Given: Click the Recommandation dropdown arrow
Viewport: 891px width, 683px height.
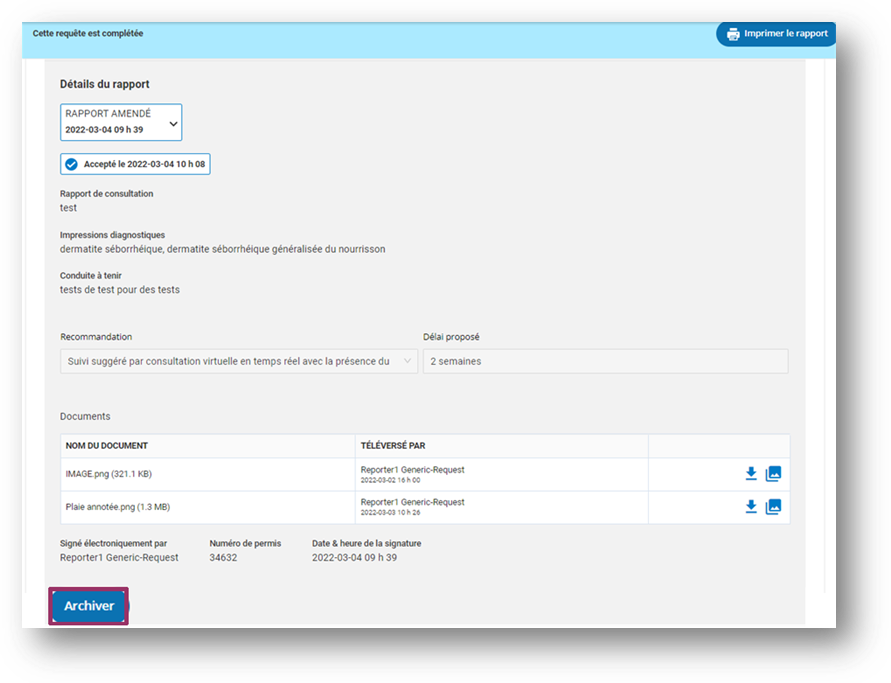Looking at the screenshot, I should point(407,361).
